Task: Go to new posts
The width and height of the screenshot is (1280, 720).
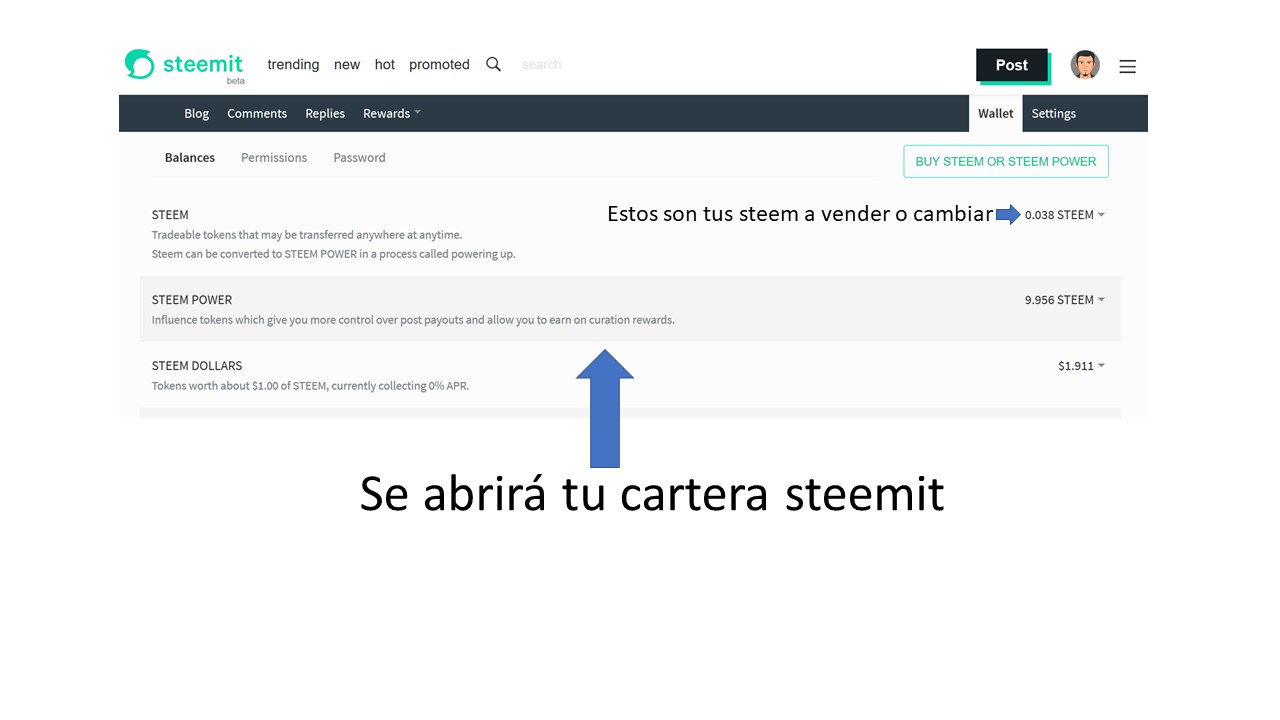Action: point(347,64)
